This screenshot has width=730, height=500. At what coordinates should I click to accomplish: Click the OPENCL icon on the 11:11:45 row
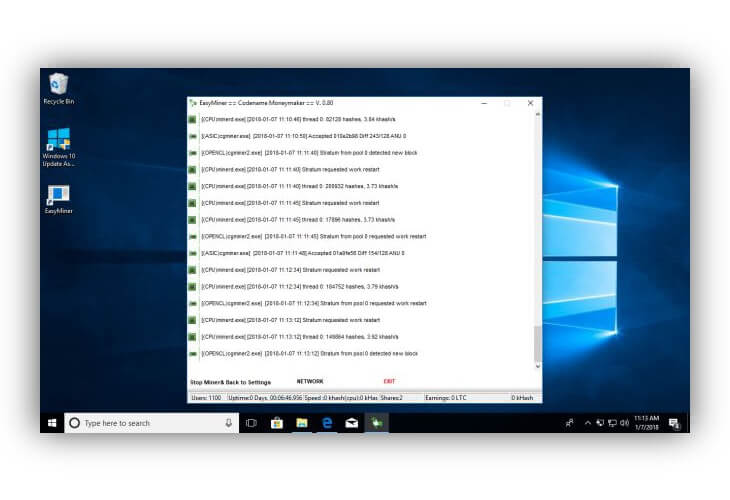click(x=192, y=236)
